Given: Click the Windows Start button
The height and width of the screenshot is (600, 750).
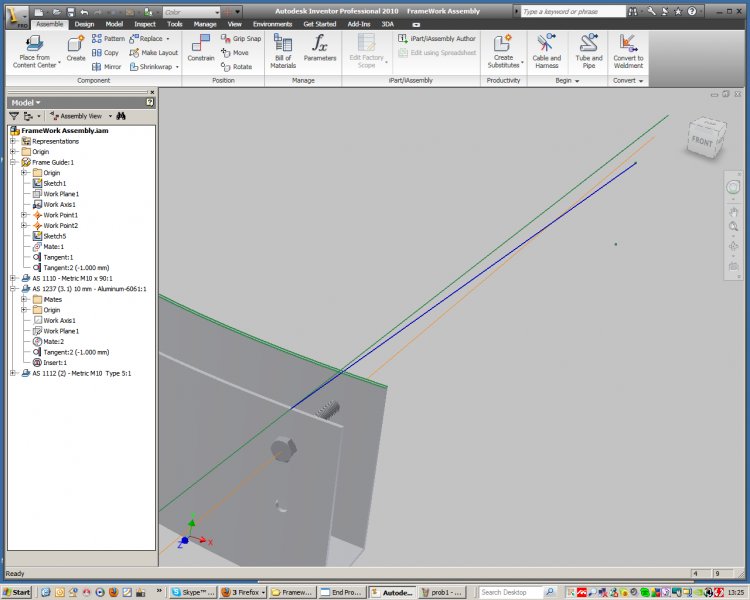Looking at the screenshot, I should [17, 592].
